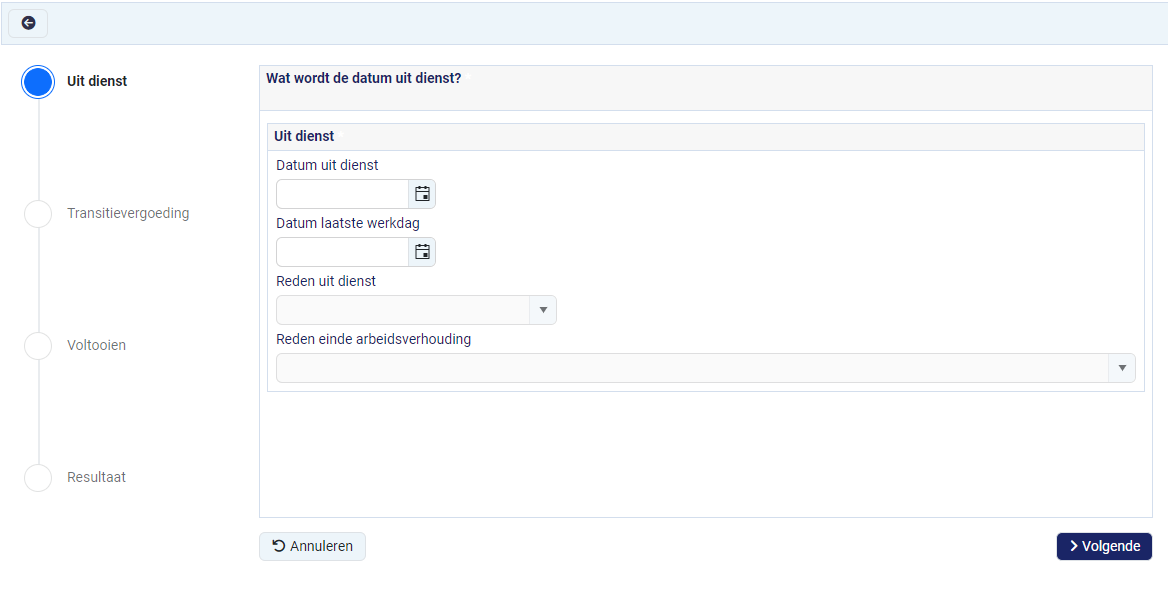This screenshot has height=597, width=1168.
Task: Click the back arrow icon at top
Action: [28, 23]
